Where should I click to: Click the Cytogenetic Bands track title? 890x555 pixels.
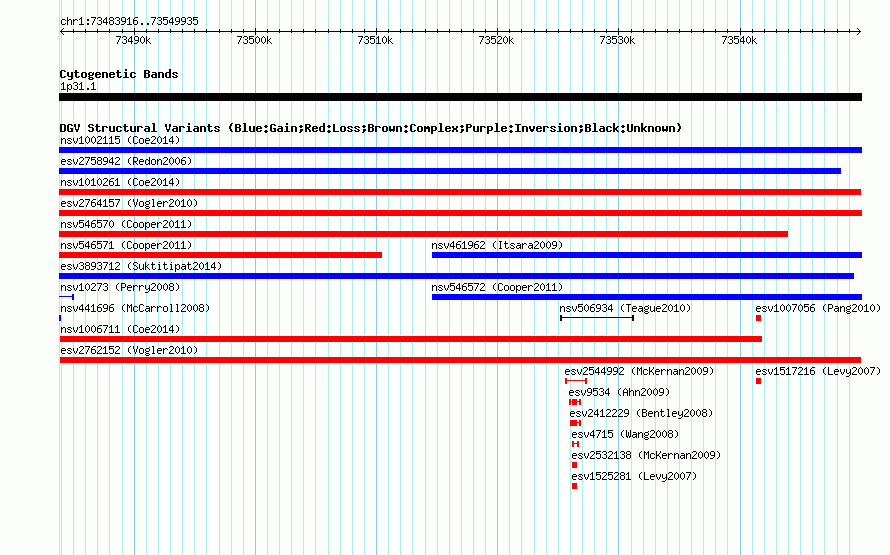click(x=119, y=74)
